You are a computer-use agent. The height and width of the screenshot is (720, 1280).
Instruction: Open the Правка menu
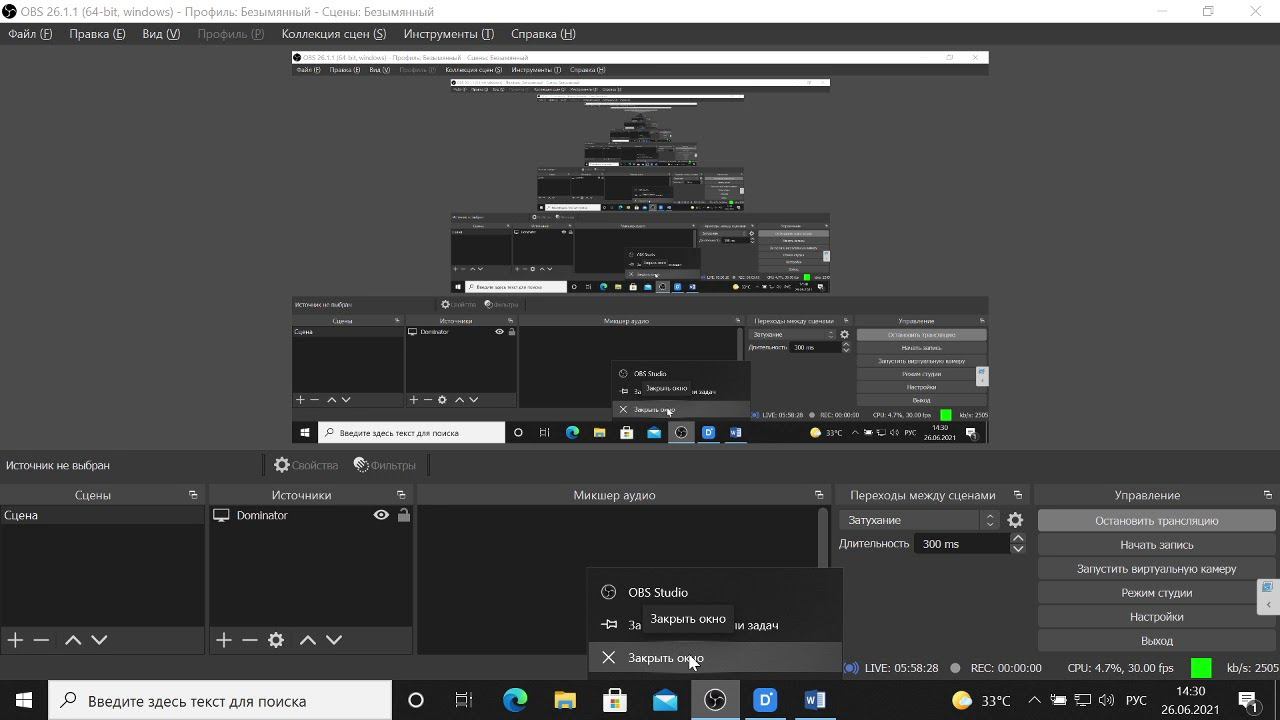tap(97, 34)
